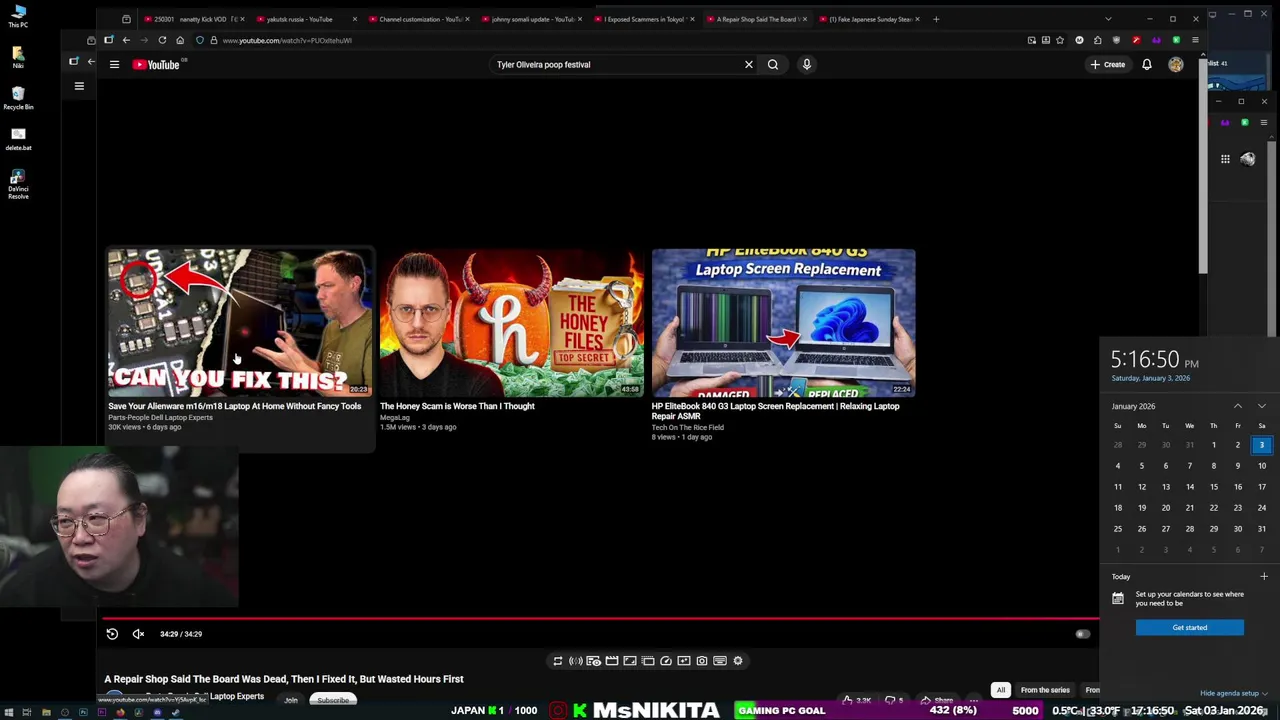Focus the YouTube search input field

(x=615, y=64)
